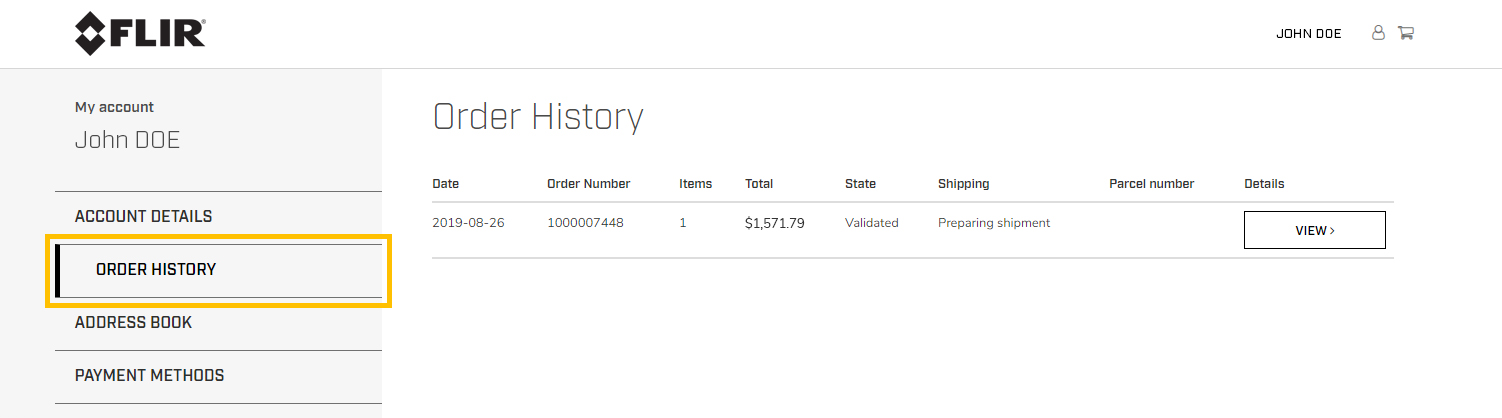
Task: Open the shopping cart icon
Action: coord(1405,33)
